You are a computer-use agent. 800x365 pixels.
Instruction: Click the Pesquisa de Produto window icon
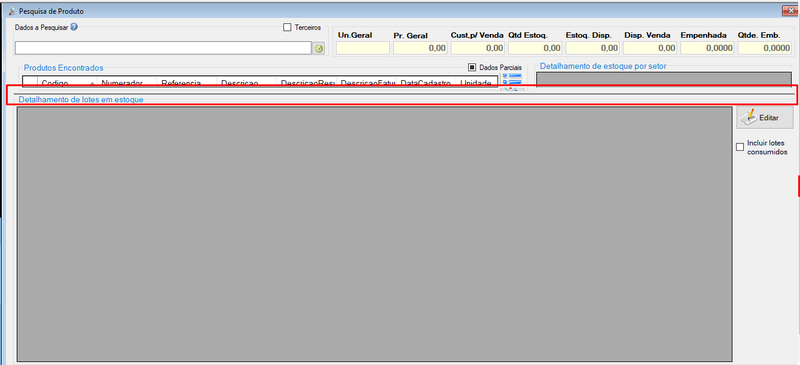pyautogui.click(x=12, y=11)
